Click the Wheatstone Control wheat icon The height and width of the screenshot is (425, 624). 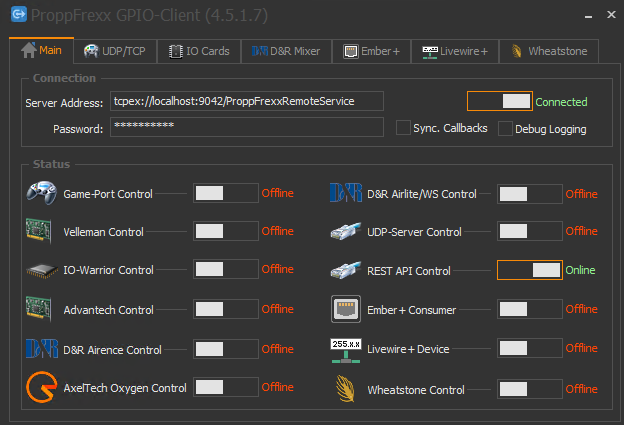click(x=345, y=388)
